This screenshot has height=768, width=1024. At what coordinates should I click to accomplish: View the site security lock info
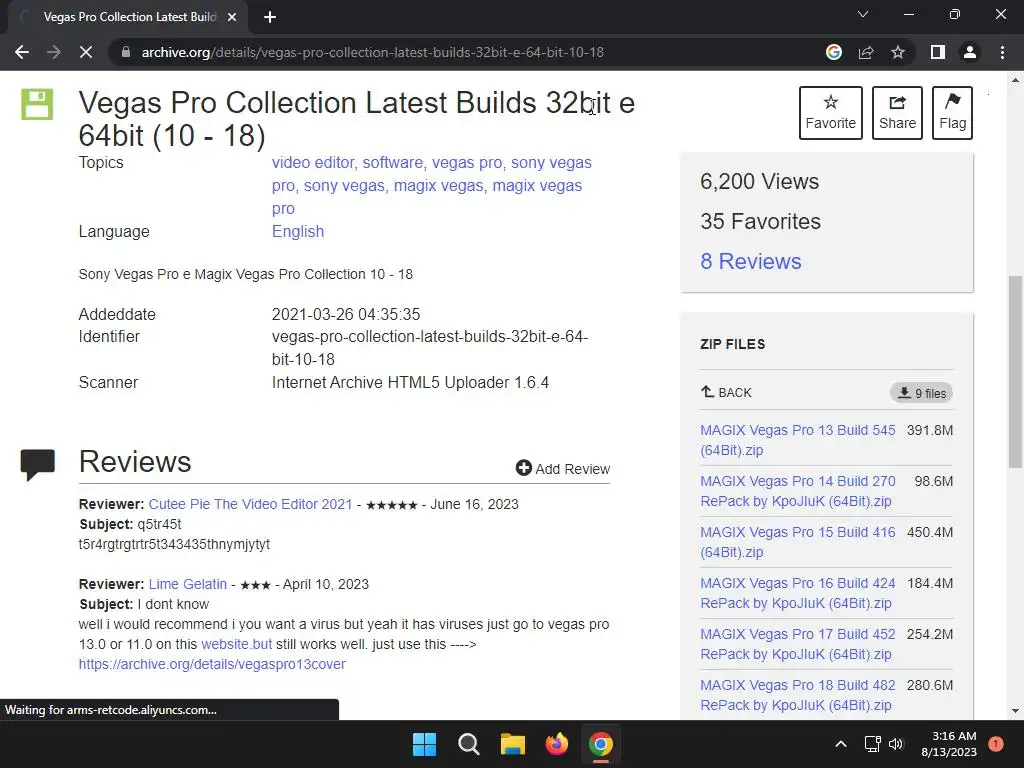tap(125, 52)
